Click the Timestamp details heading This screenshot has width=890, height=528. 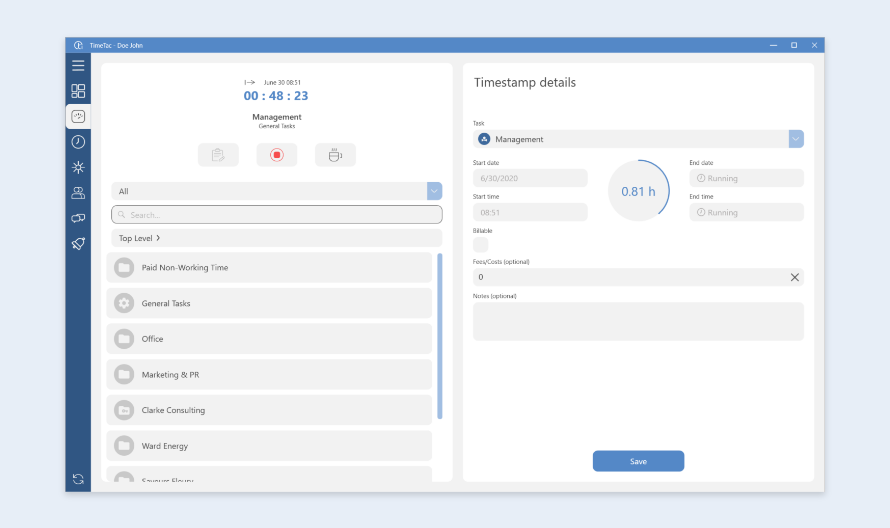click(x=525, y=83)
